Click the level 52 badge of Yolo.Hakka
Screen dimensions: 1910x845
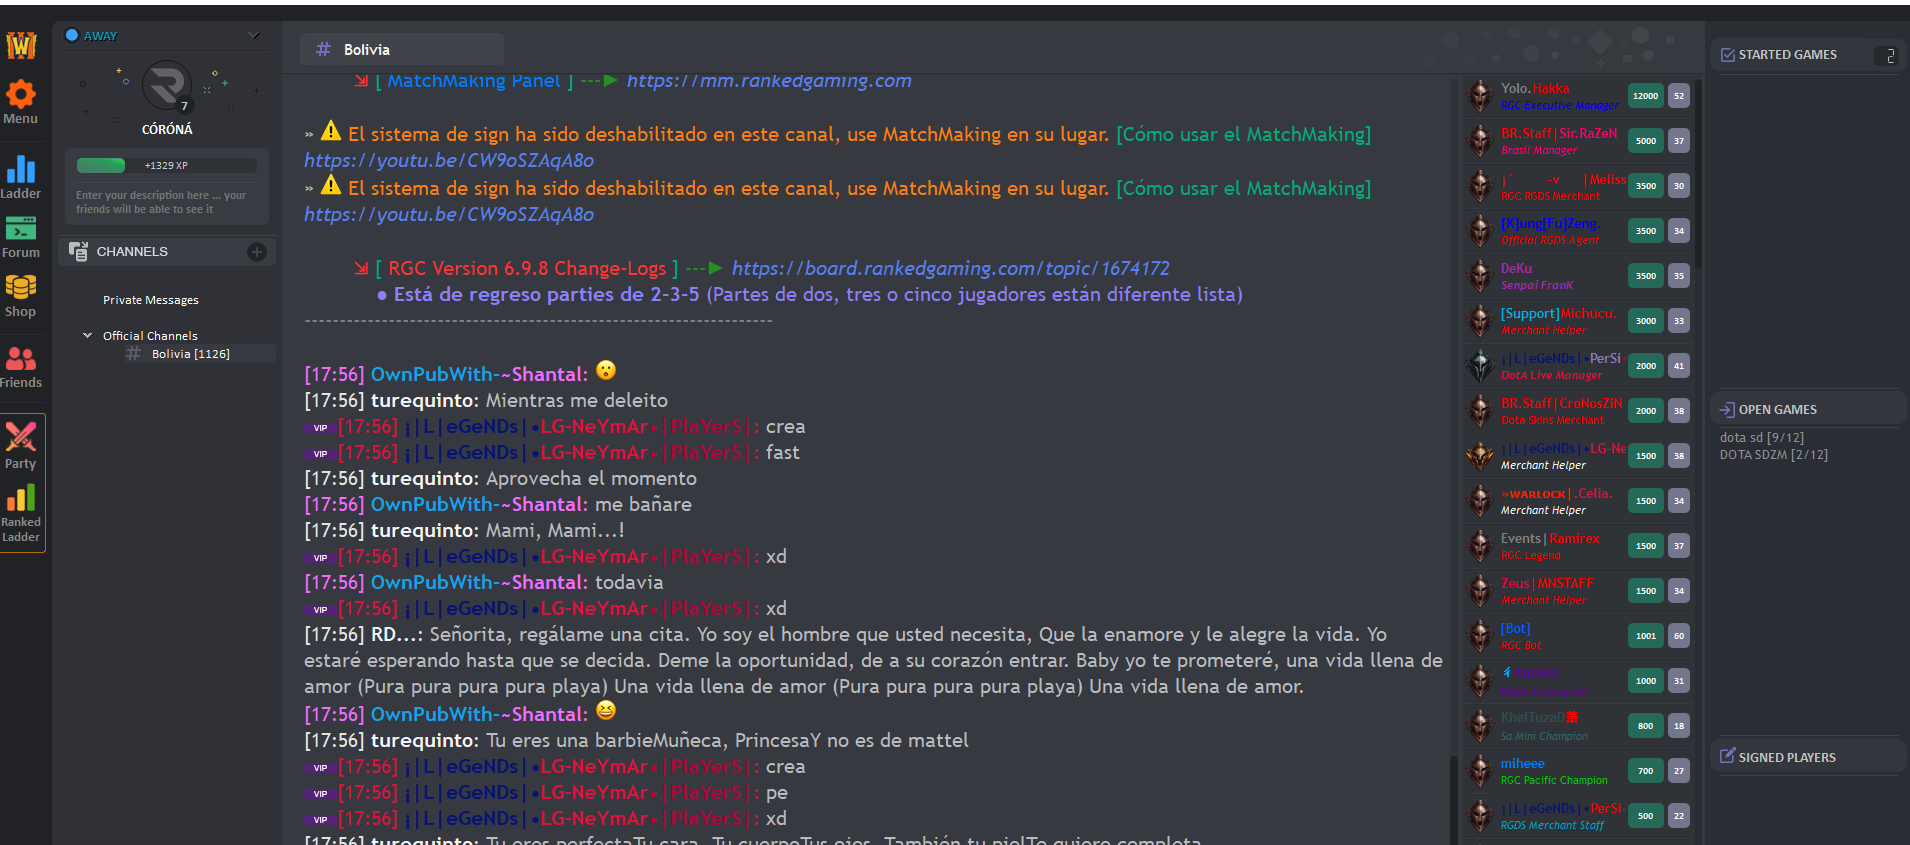(1679, 96)
